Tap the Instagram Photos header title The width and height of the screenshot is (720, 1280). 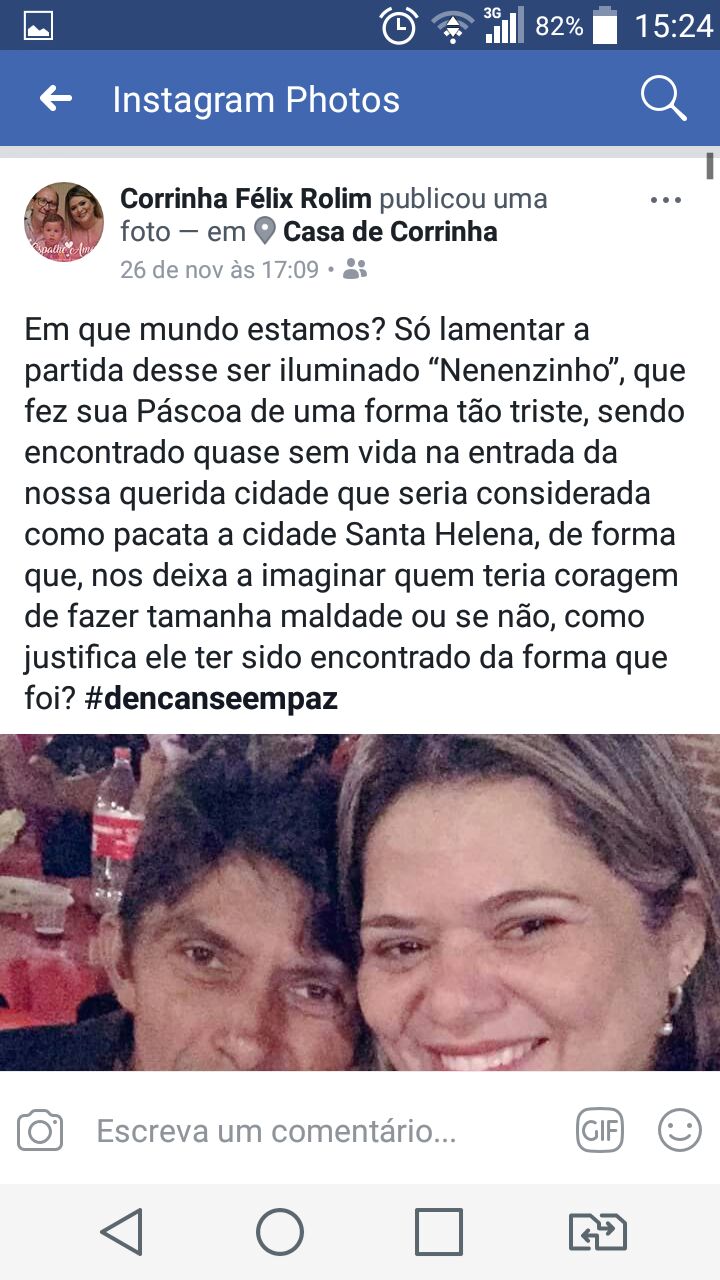pyautogui.click(x=256, y=99)
